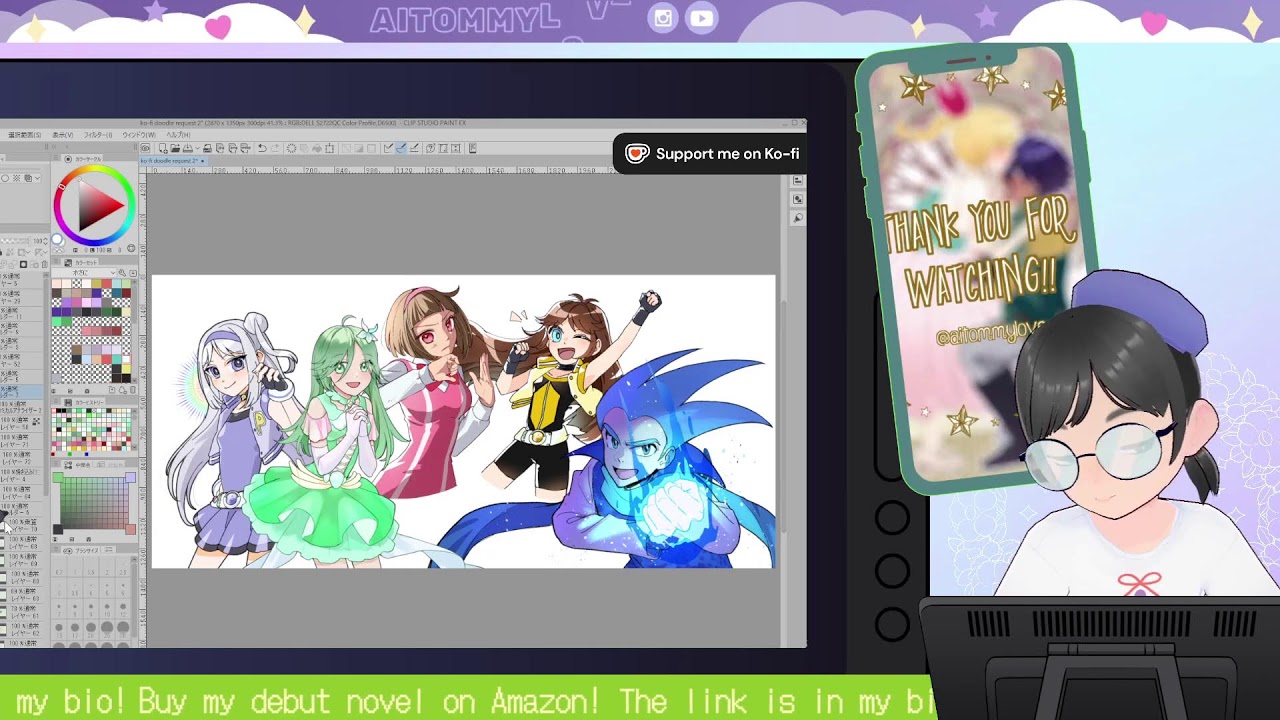Select dark bottom-left corner of intermediate color

pyautogui.click(x=58, y=530)
